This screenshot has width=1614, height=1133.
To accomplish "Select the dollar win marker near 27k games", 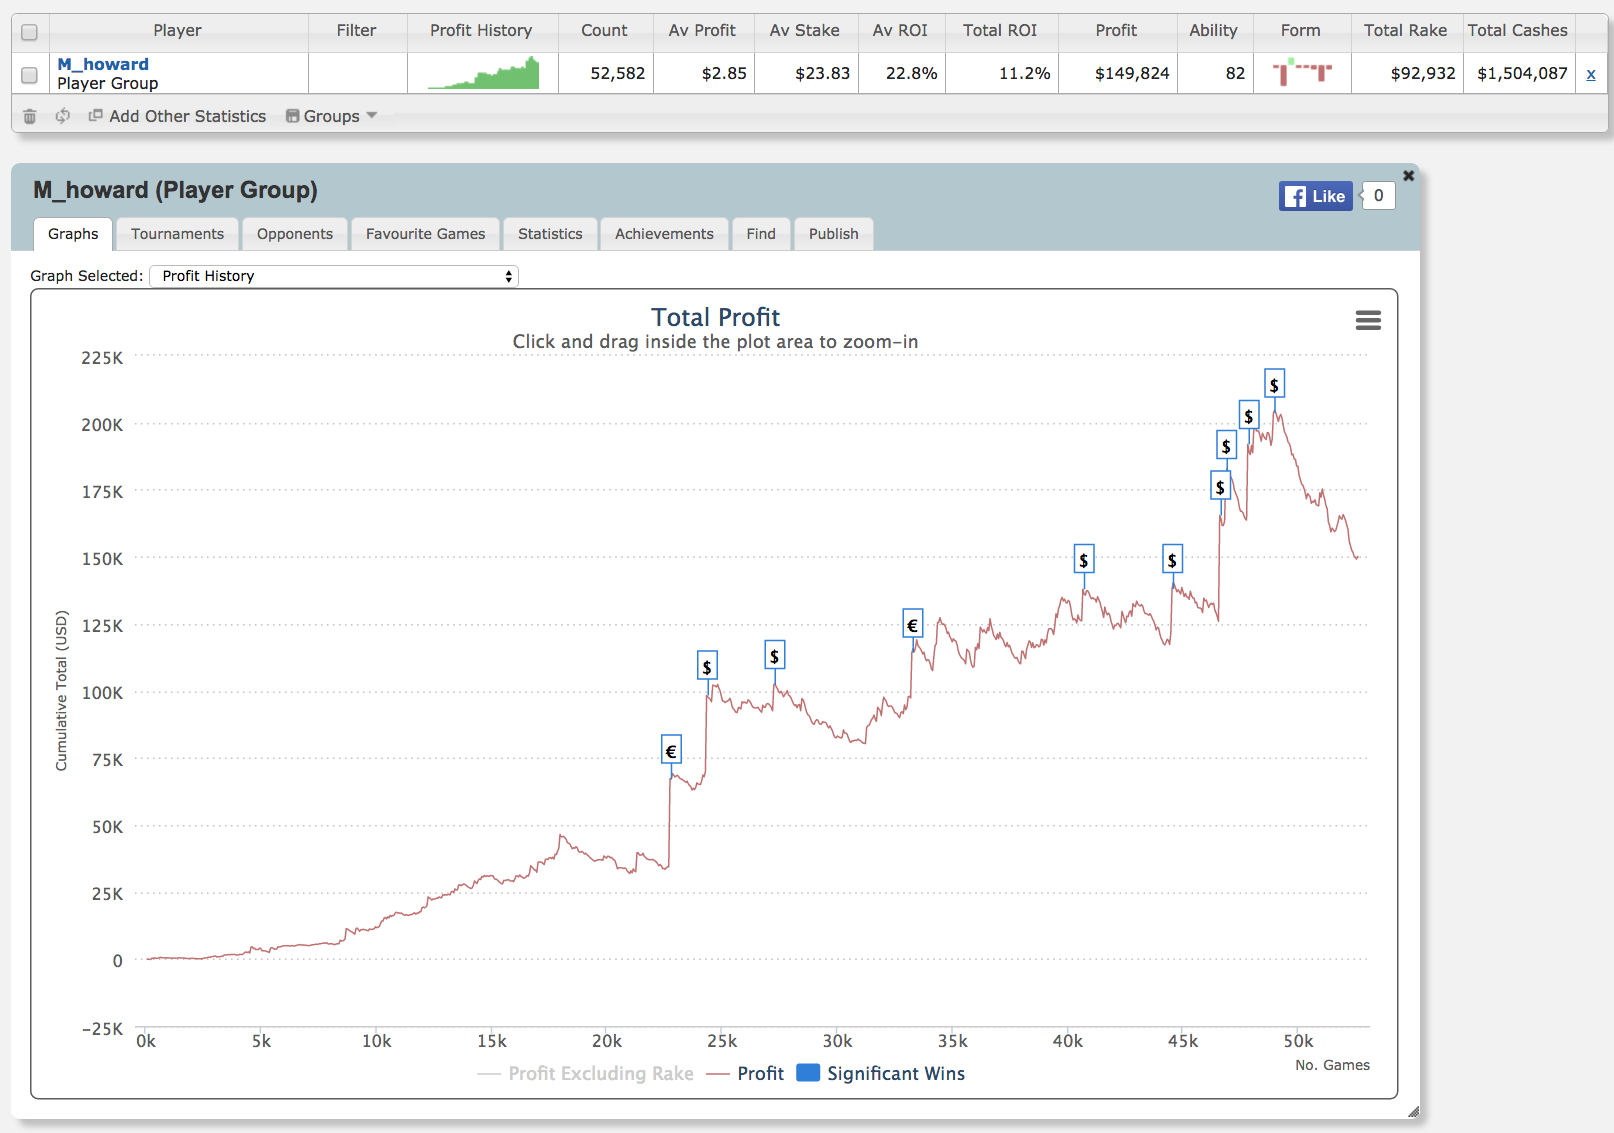I will (774, 656).
